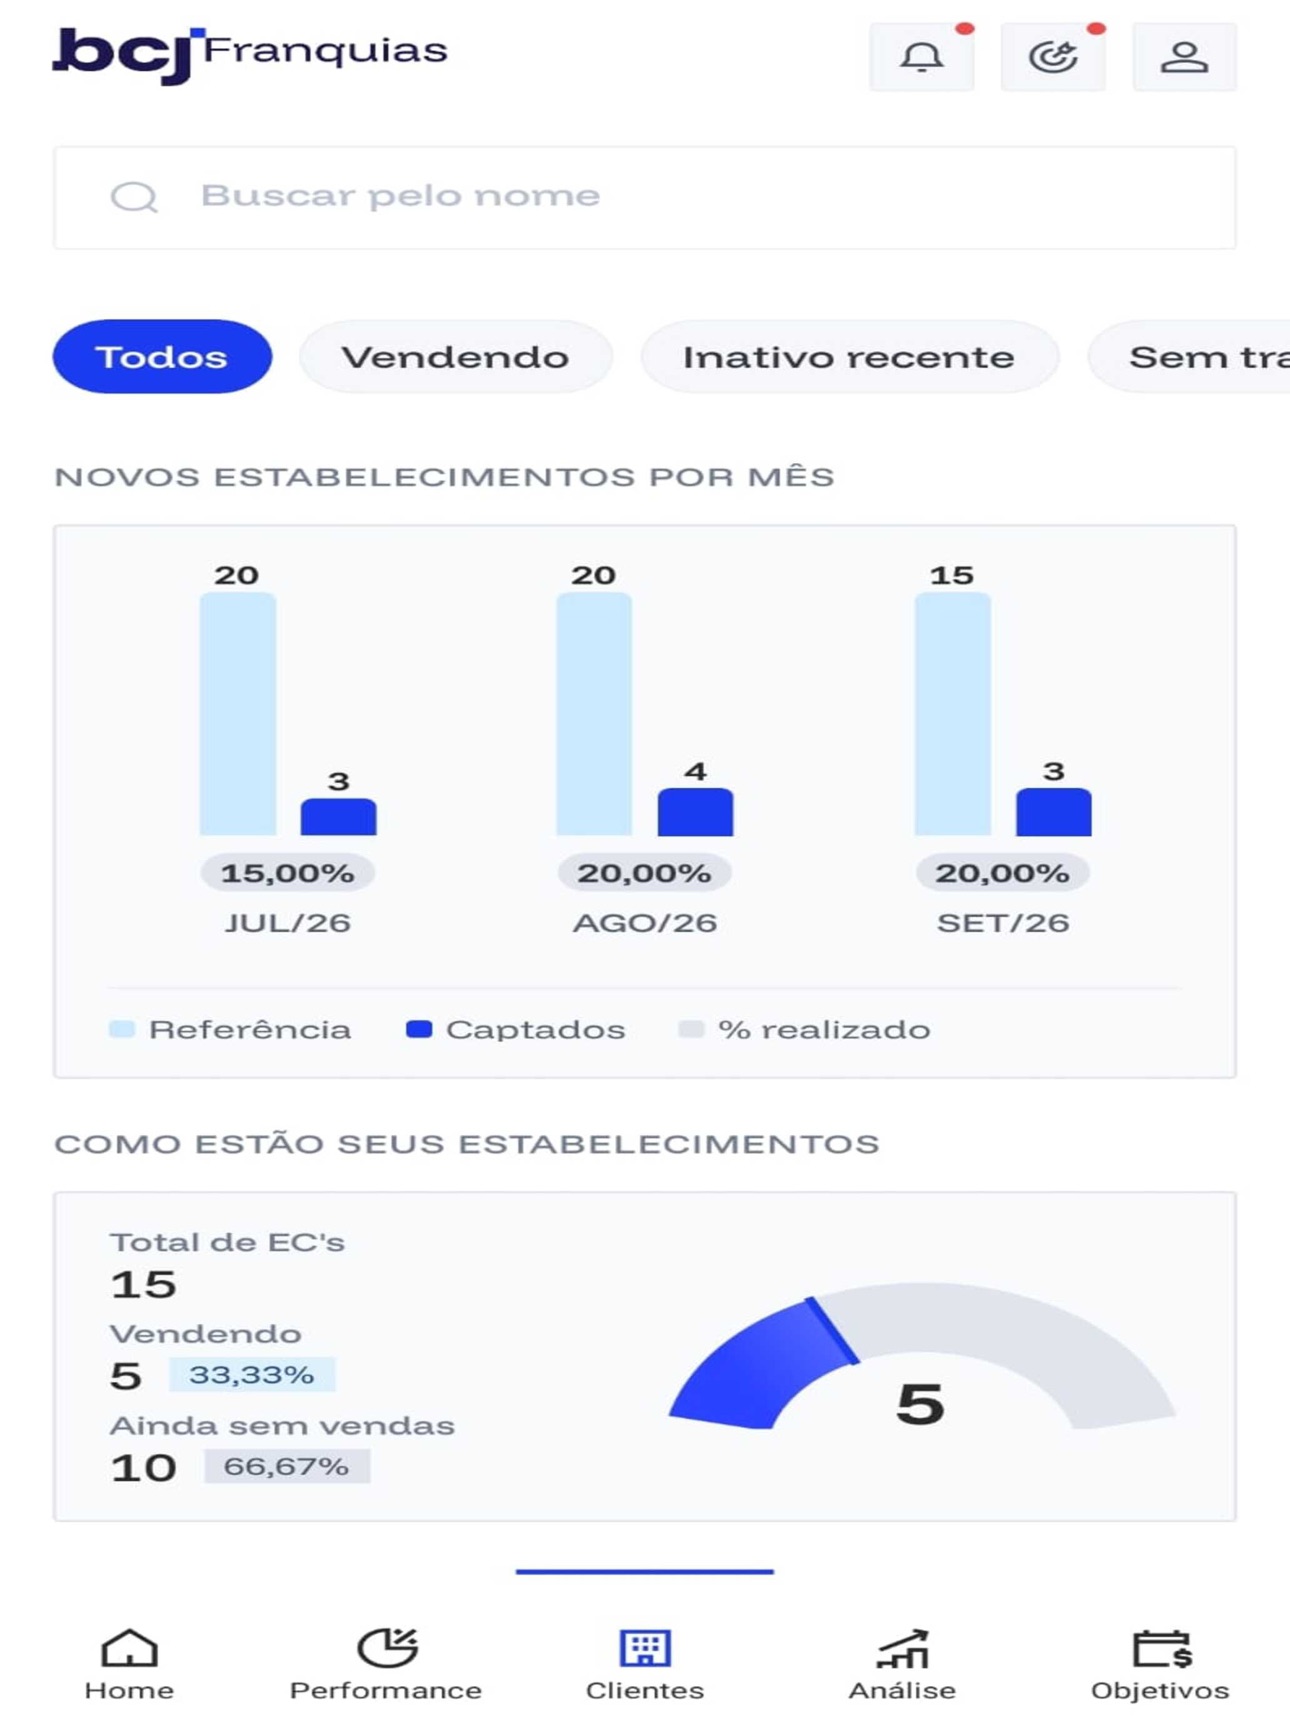Click the % realizado legend swatch
This screenshot has height=1720, width=1290.
point(691,1029)
